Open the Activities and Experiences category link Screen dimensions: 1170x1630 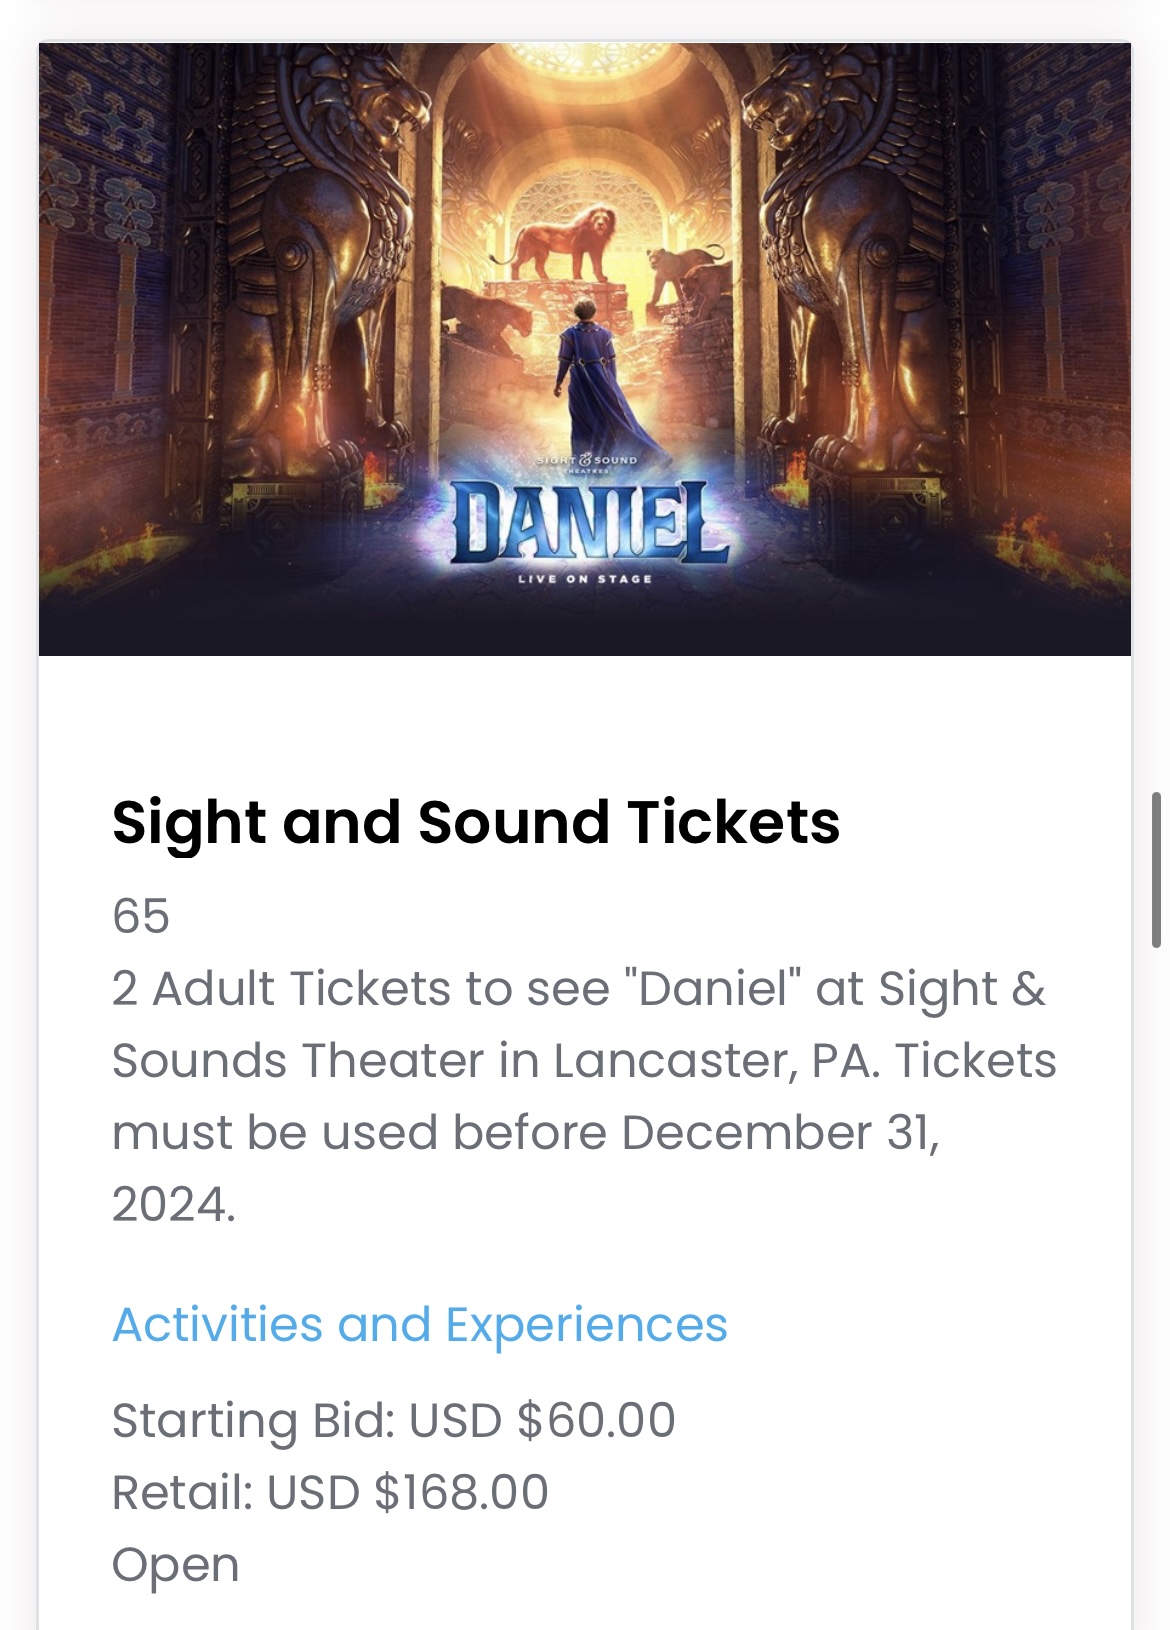[420, 1325]
